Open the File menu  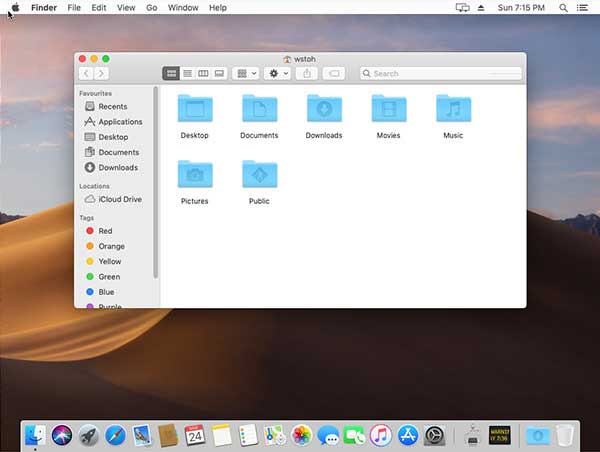click(x=74, y=7)
